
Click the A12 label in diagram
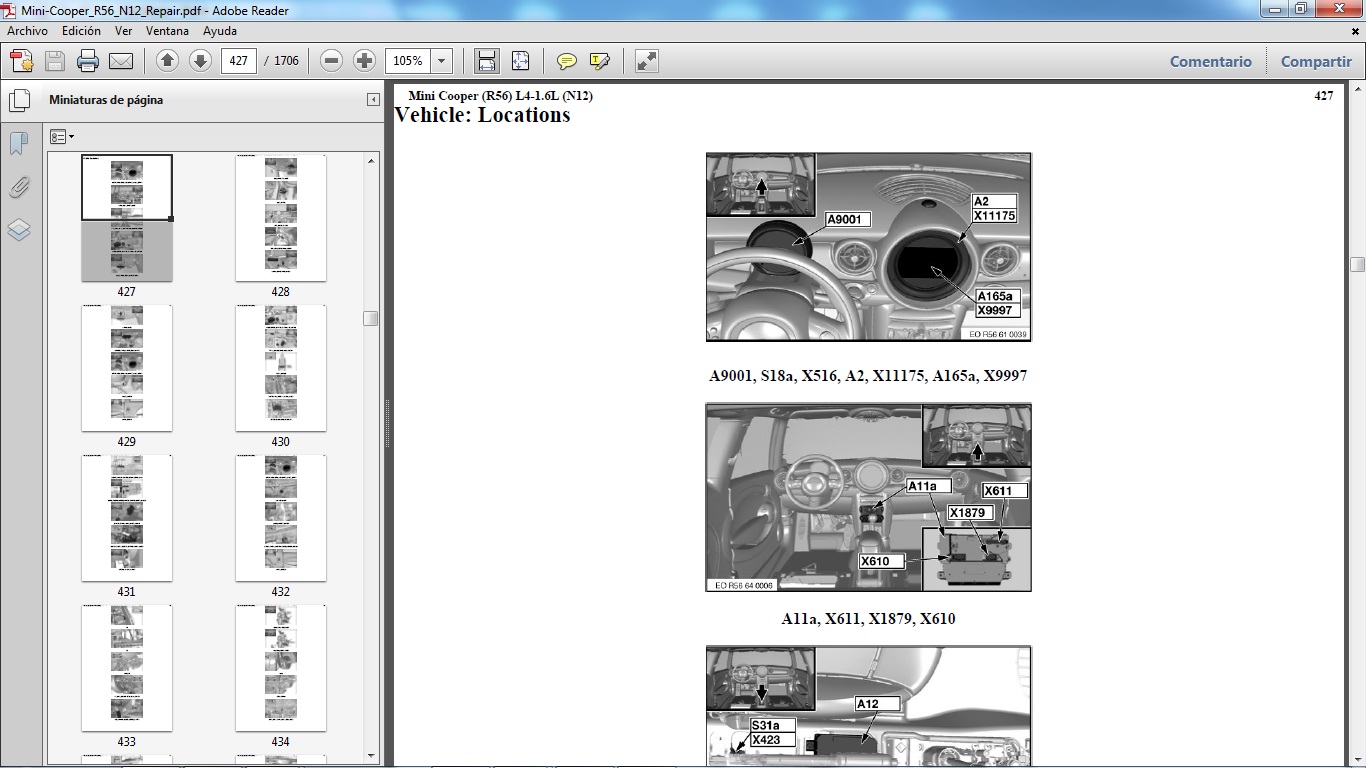pos(877,704)
